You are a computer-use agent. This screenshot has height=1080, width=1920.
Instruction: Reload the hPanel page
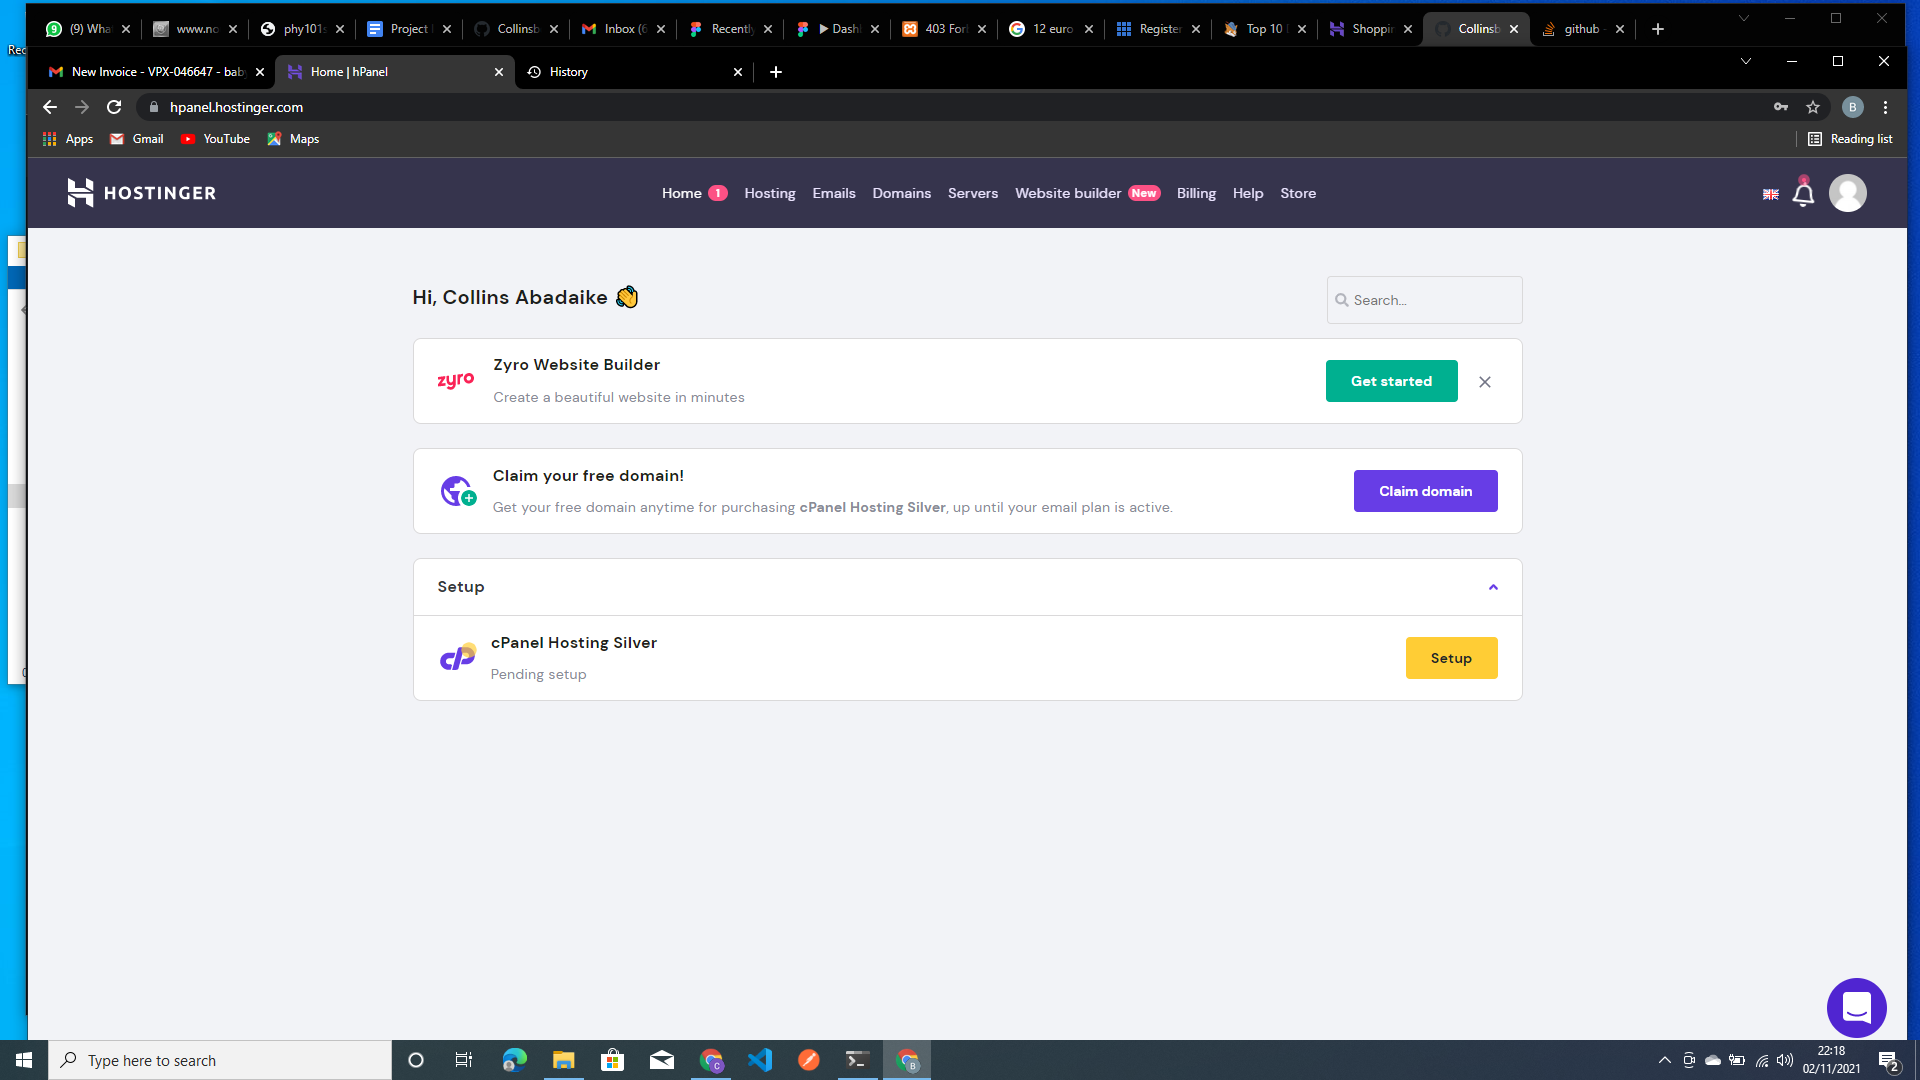114,107
